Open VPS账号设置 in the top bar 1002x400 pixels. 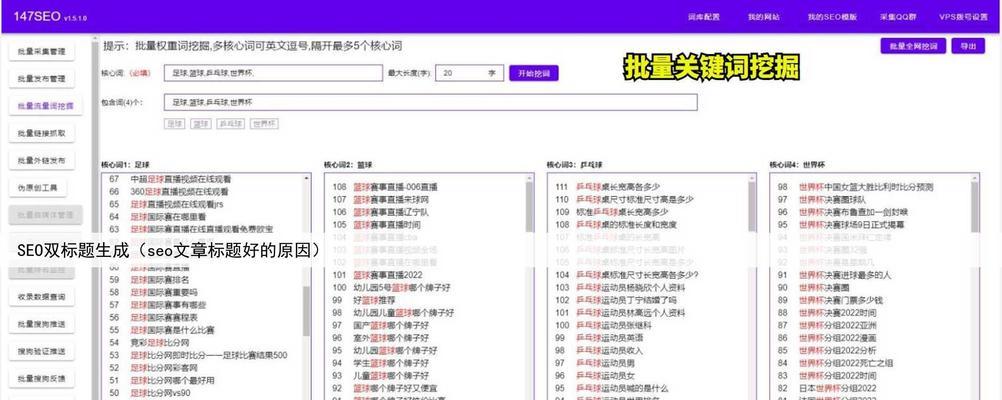point(963,17)
